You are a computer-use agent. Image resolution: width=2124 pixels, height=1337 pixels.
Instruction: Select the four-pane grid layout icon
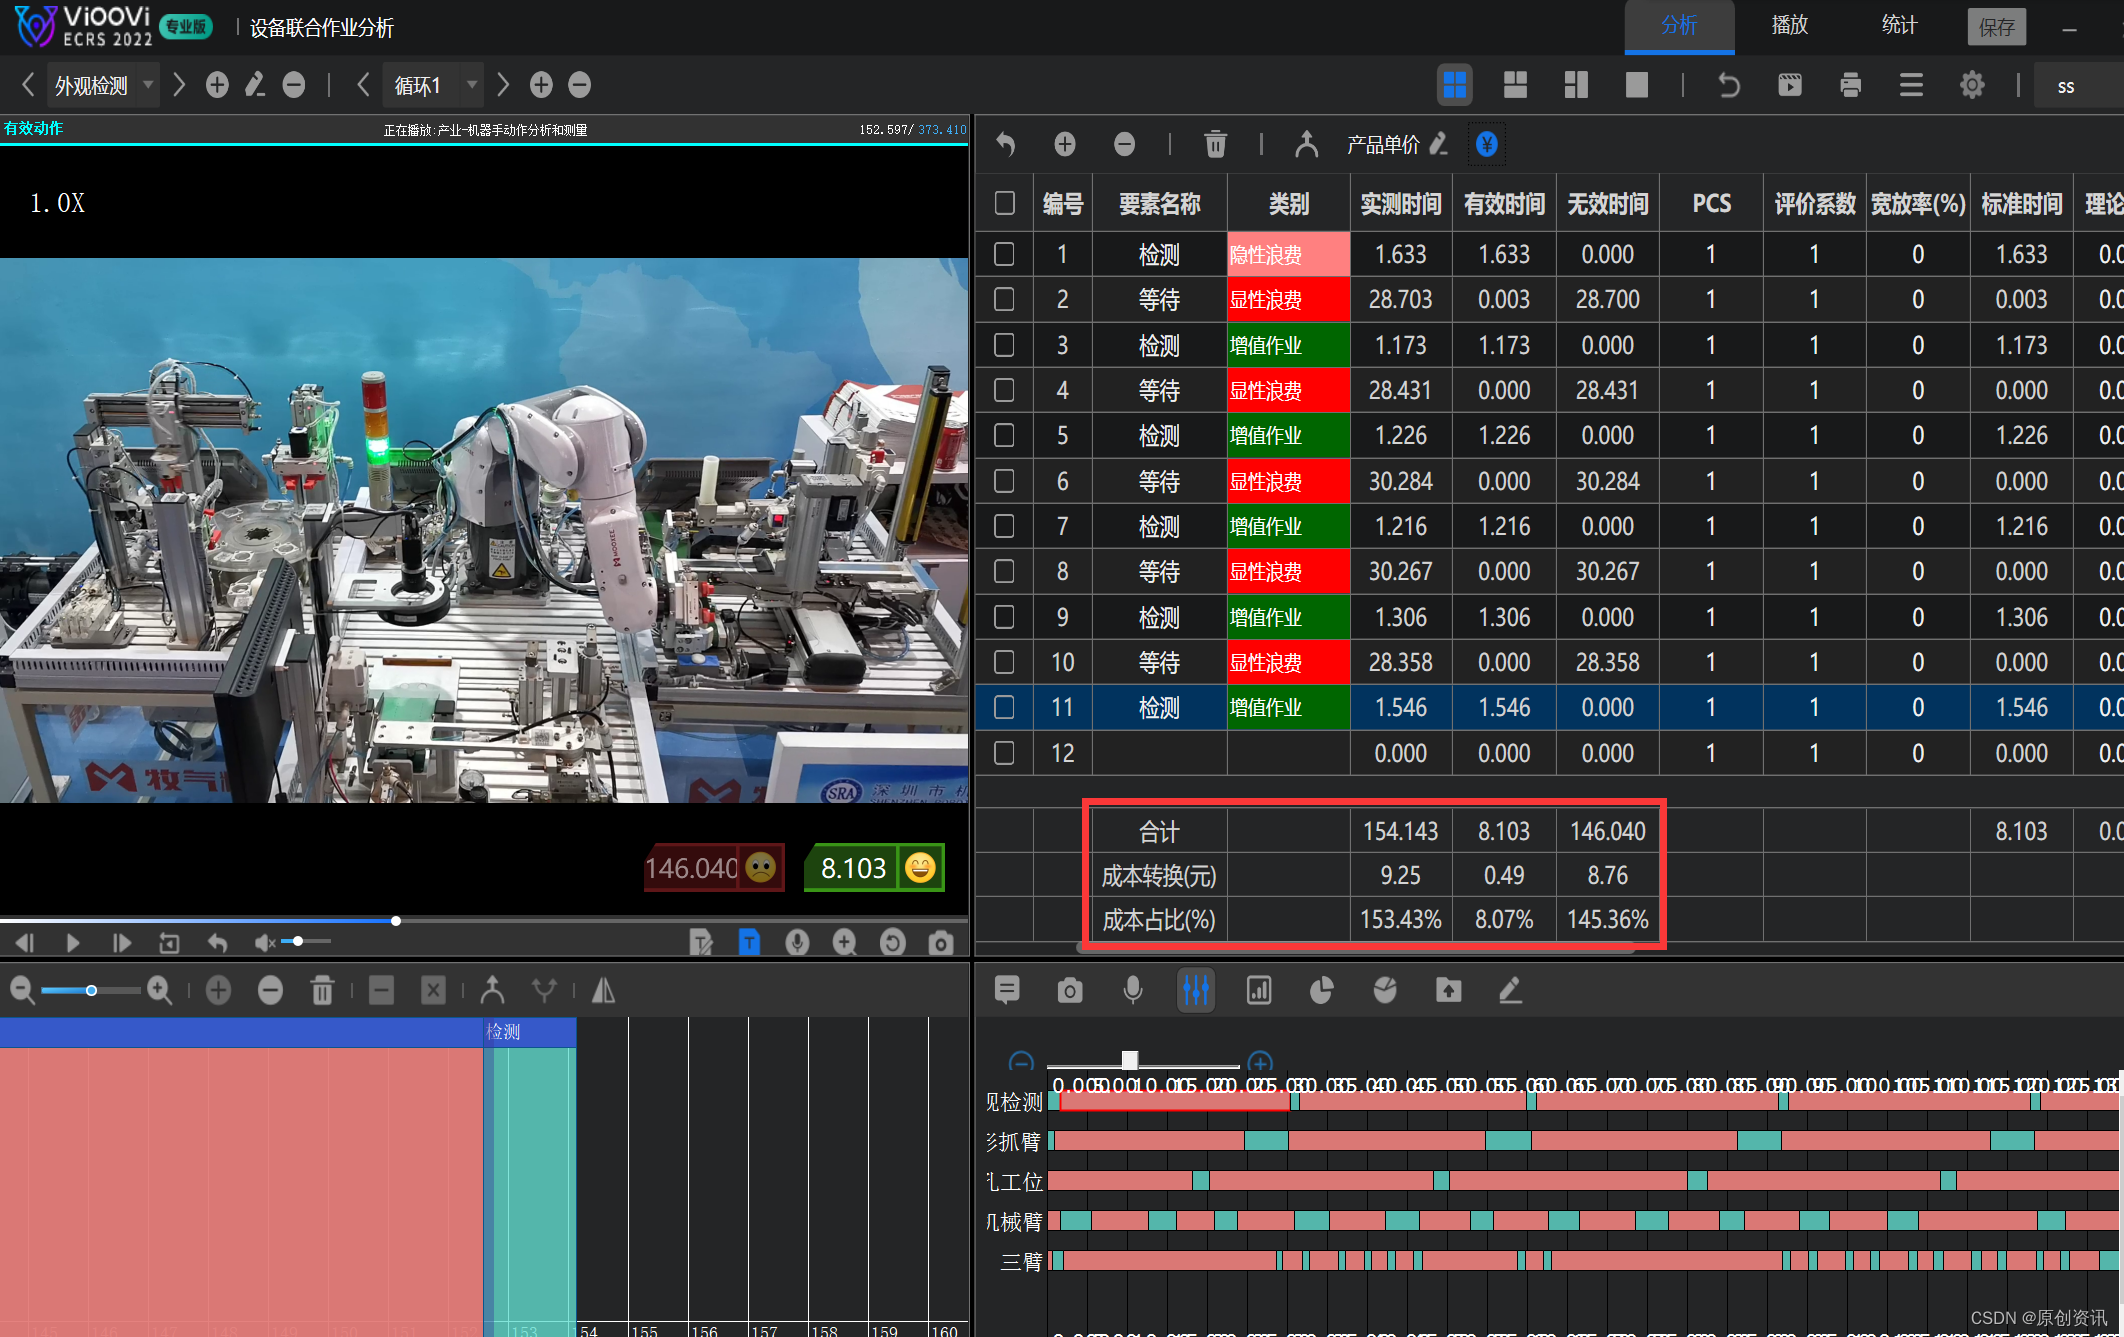(x=1455, y=85)
